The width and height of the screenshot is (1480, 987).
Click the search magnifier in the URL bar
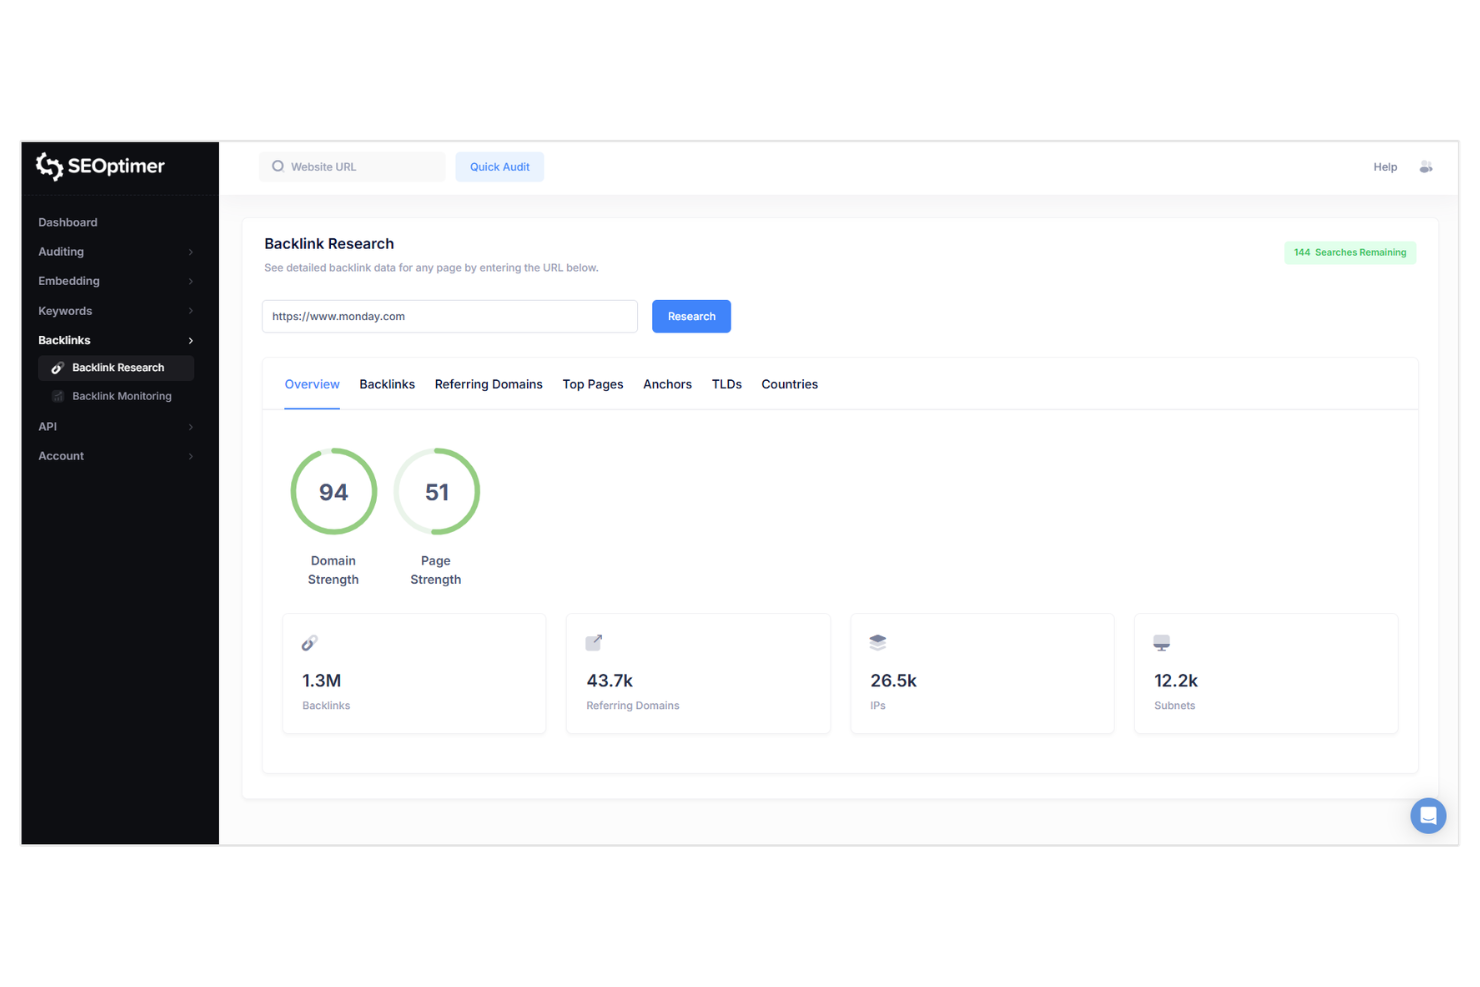278,166
